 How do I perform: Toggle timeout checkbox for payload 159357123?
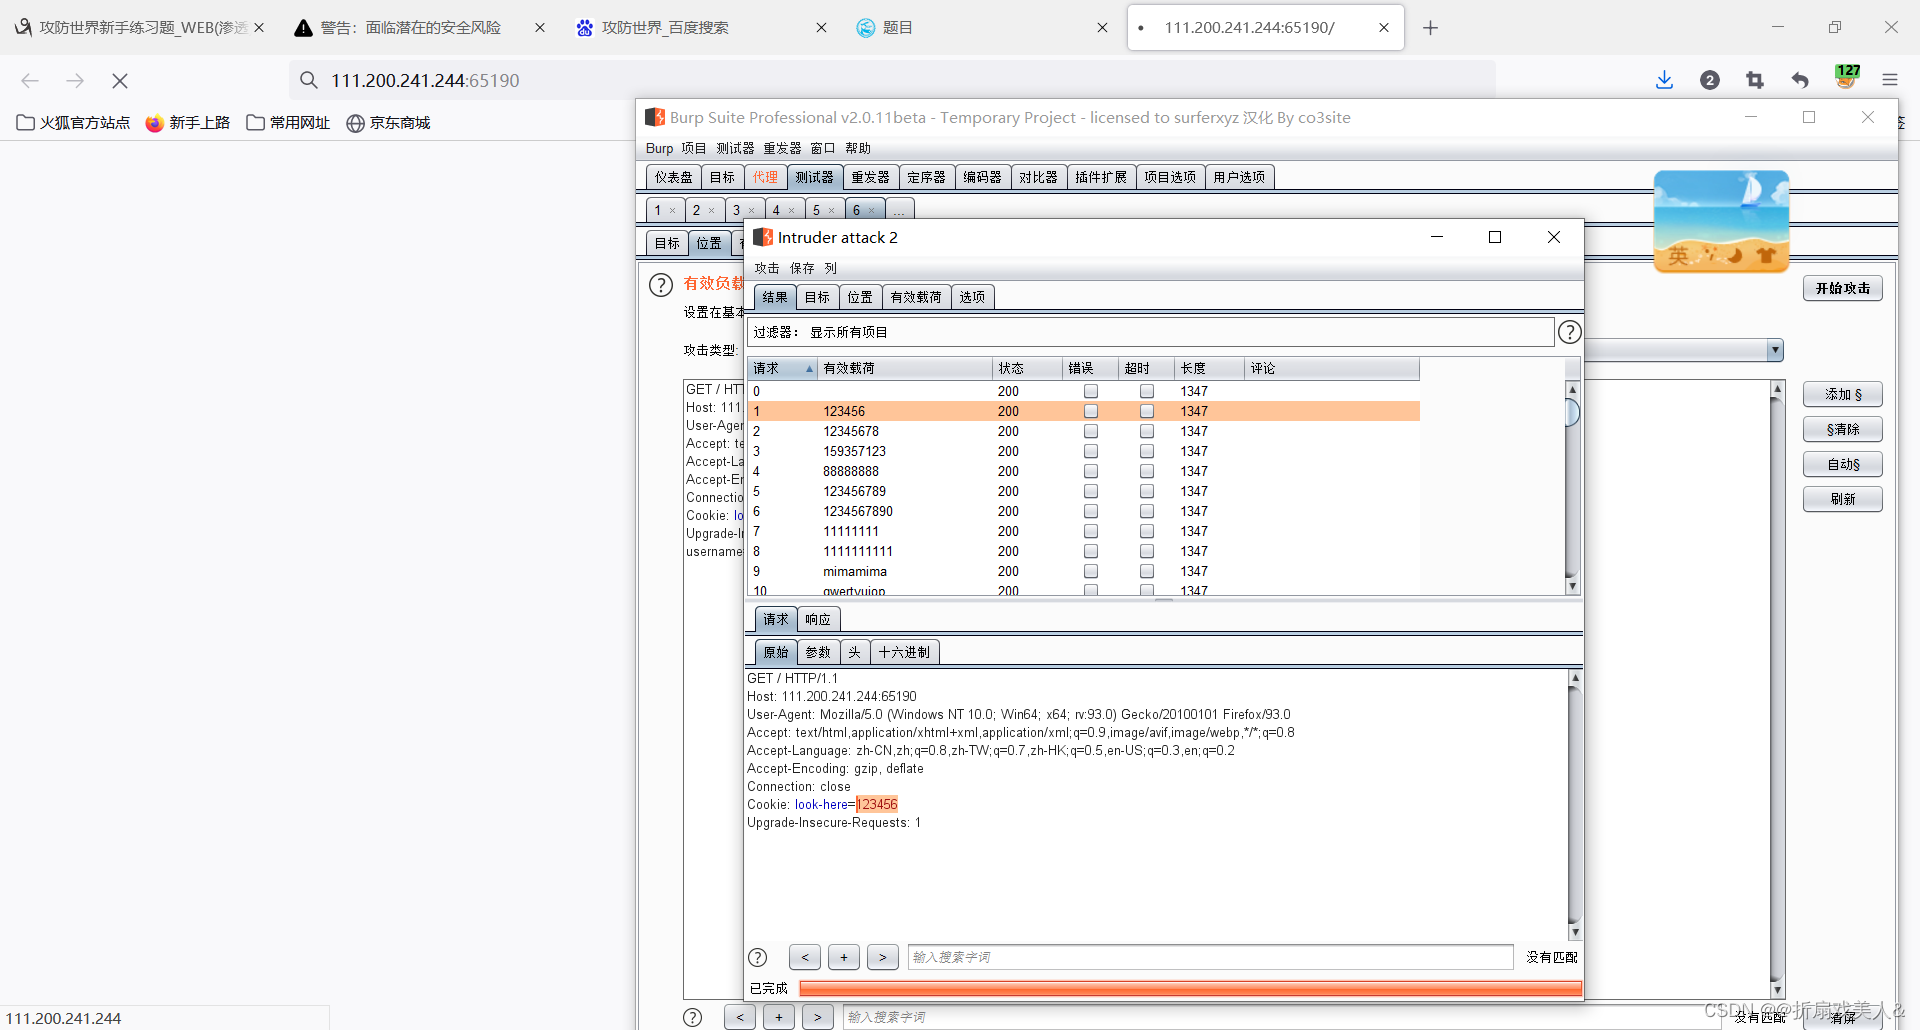click(x=1147, y=451)
